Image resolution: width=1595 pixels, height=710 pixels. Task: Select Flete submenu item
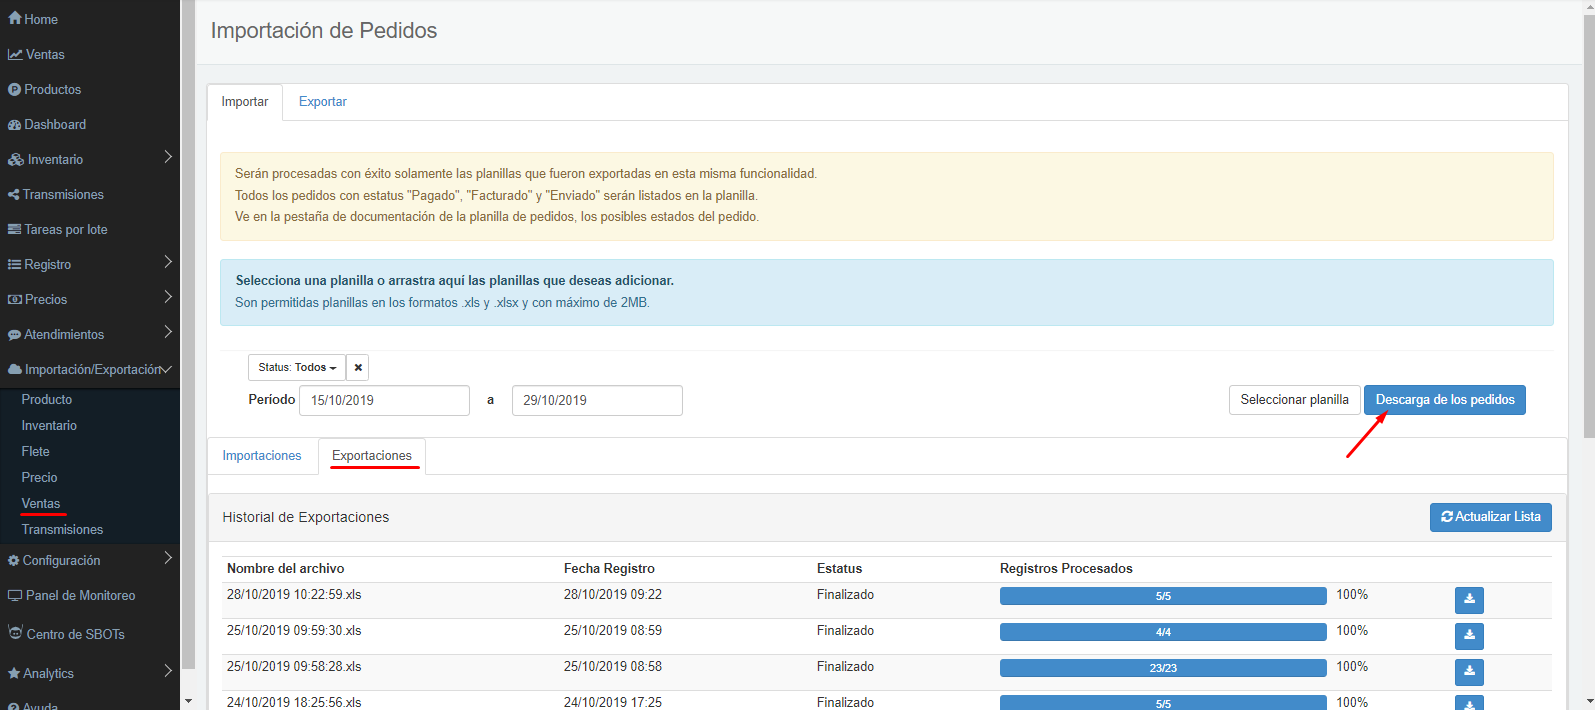(x=35, y=452)
